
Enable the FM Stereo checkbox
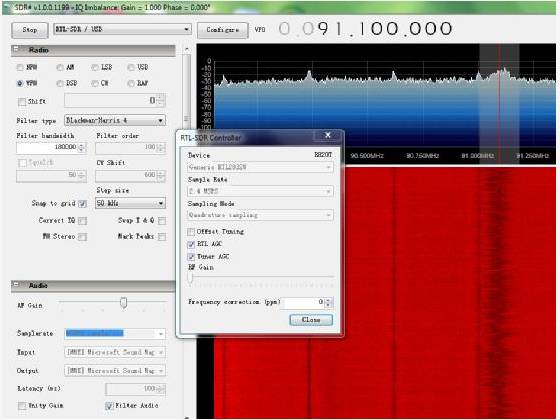tap(82, 237)
